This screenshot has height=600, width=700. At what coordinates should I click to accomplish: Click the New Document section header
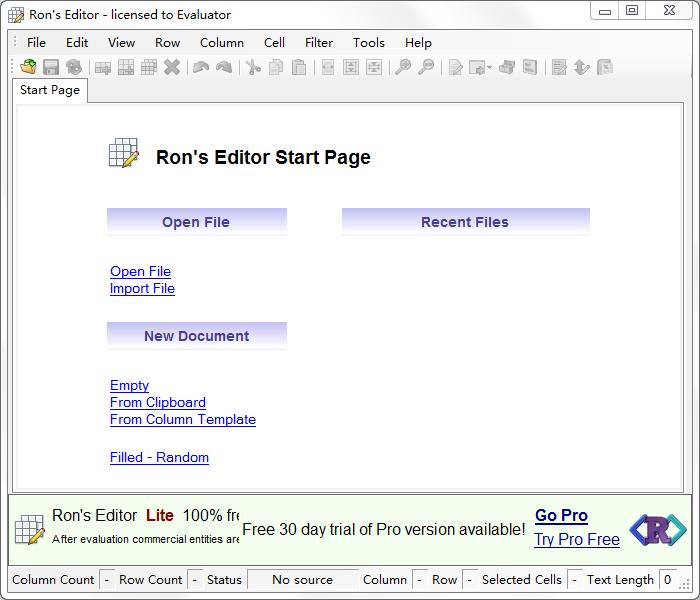point(196,335)
